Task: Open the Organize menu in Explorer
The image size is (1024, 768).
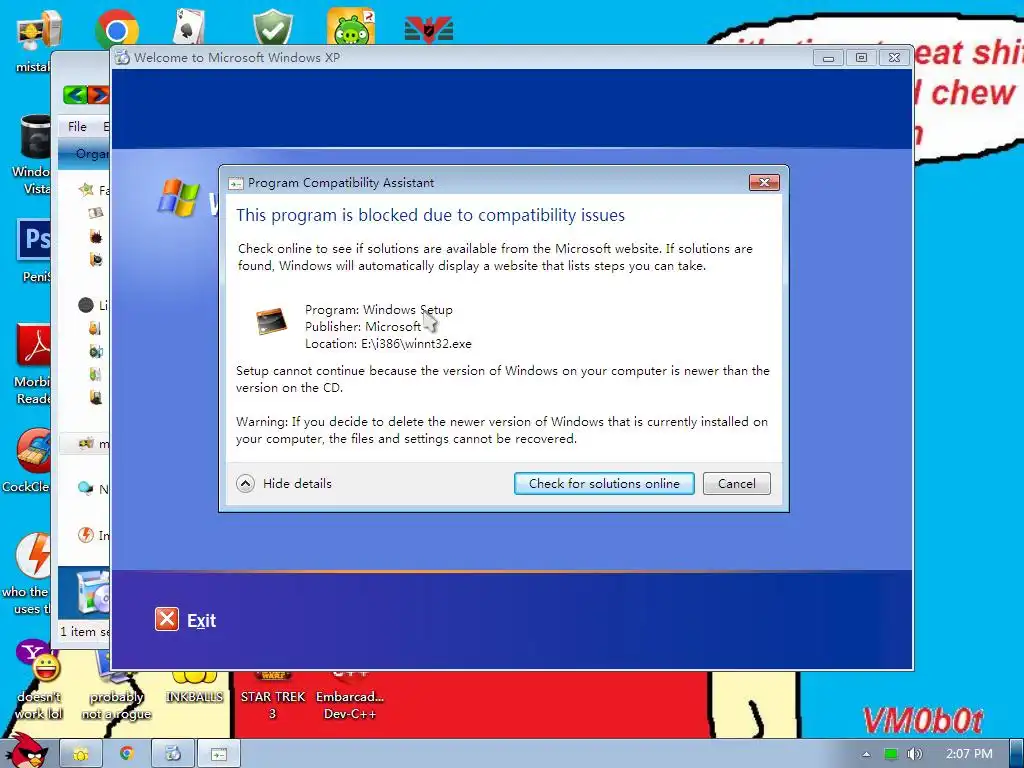Action: (92, 154)
